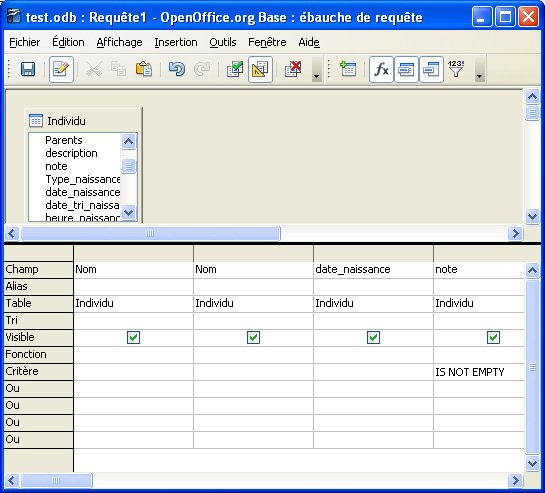Click the Visible row header
Viewport: 545px width, 493px height.
point(38,337)
